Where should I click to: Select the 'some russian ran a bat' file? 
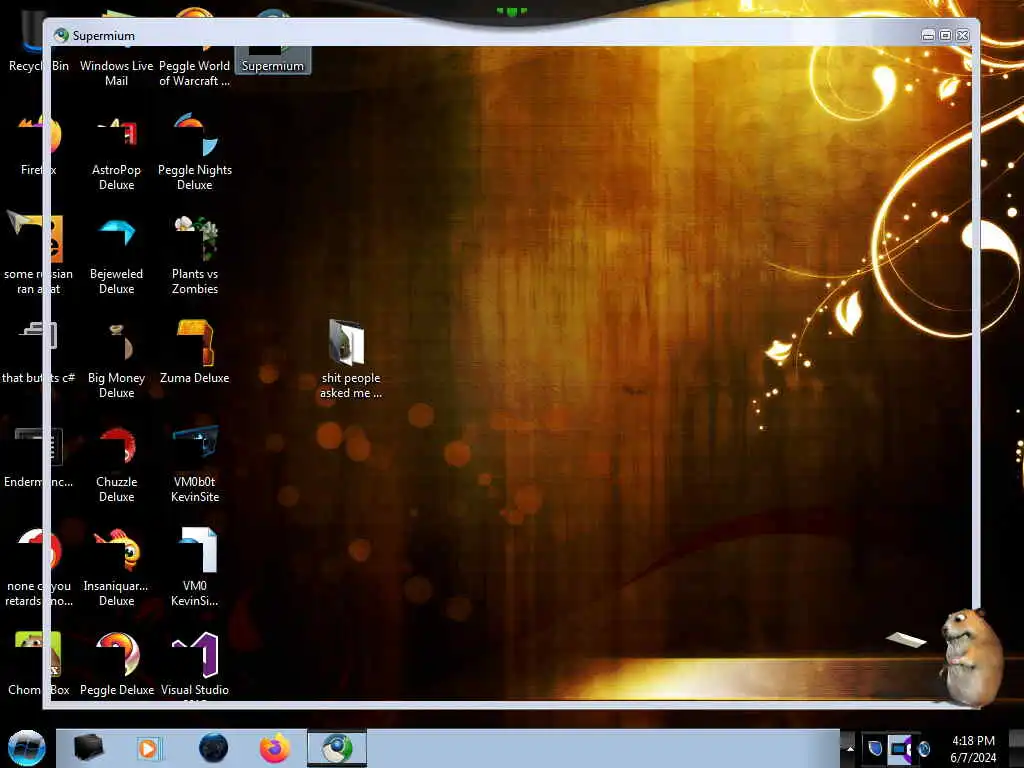click(38, 253)
